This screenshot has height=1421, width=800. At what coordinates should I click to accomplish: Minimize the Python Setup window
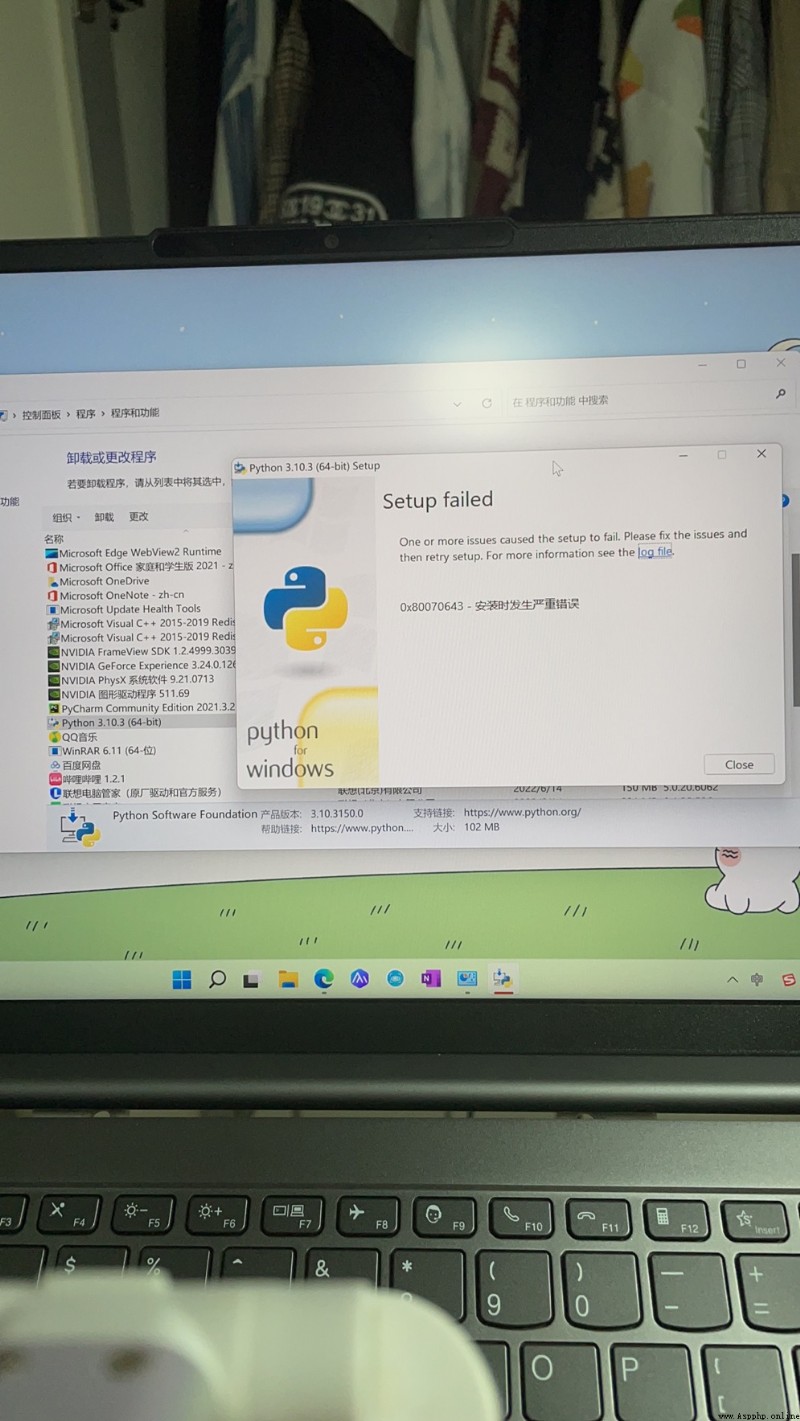[x=684, y=455]
